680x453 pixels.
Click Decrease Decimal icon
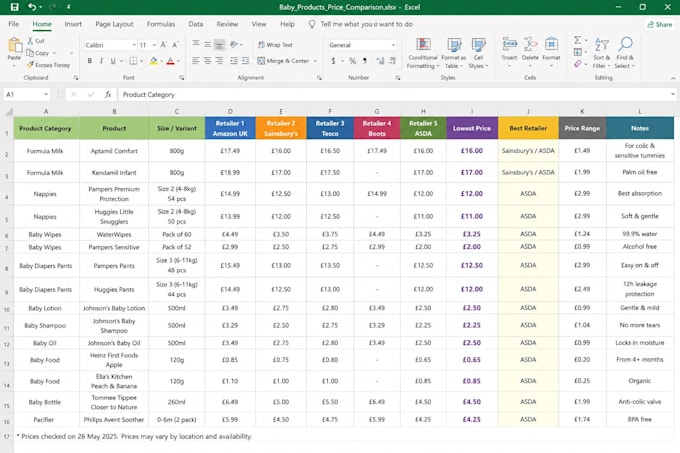(x=392, y=61)
